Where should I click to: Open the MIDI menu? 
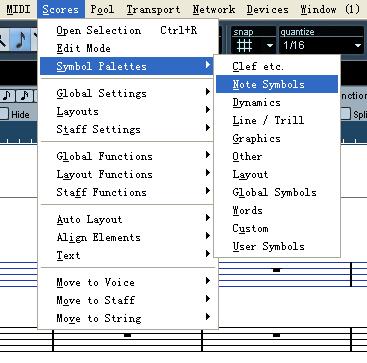tap(18, 9)
